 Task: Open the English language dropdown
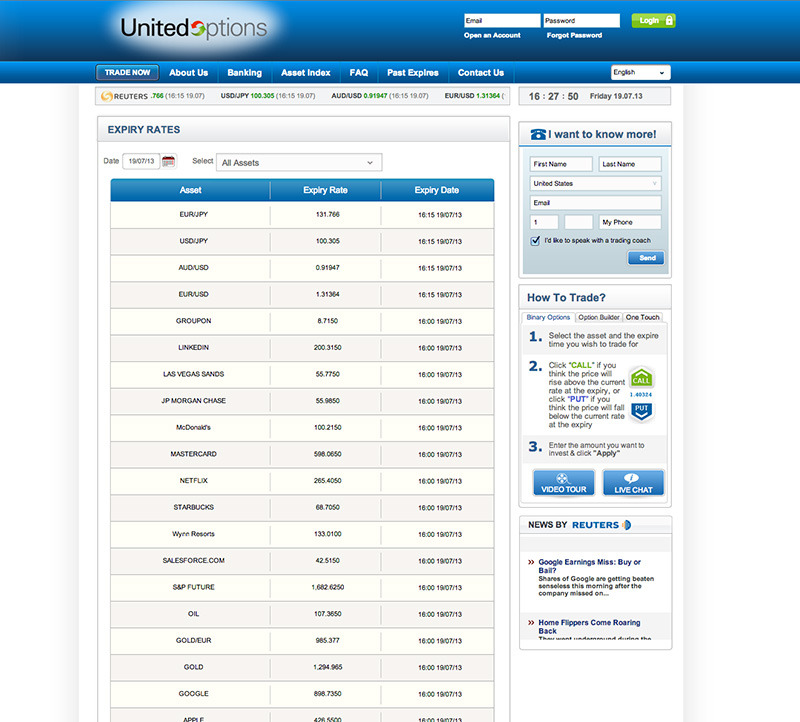coord(640,72)
